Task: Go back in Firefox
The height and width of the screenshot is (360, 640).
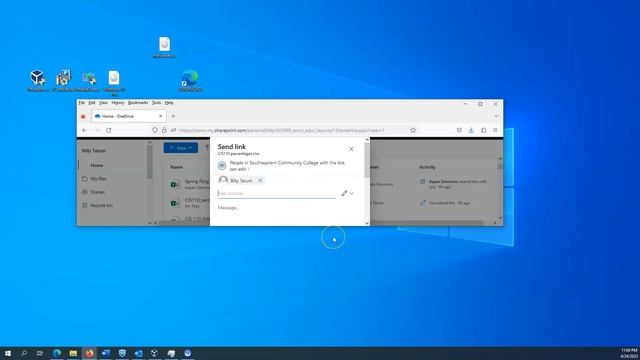Action: [x=84, y=130]
